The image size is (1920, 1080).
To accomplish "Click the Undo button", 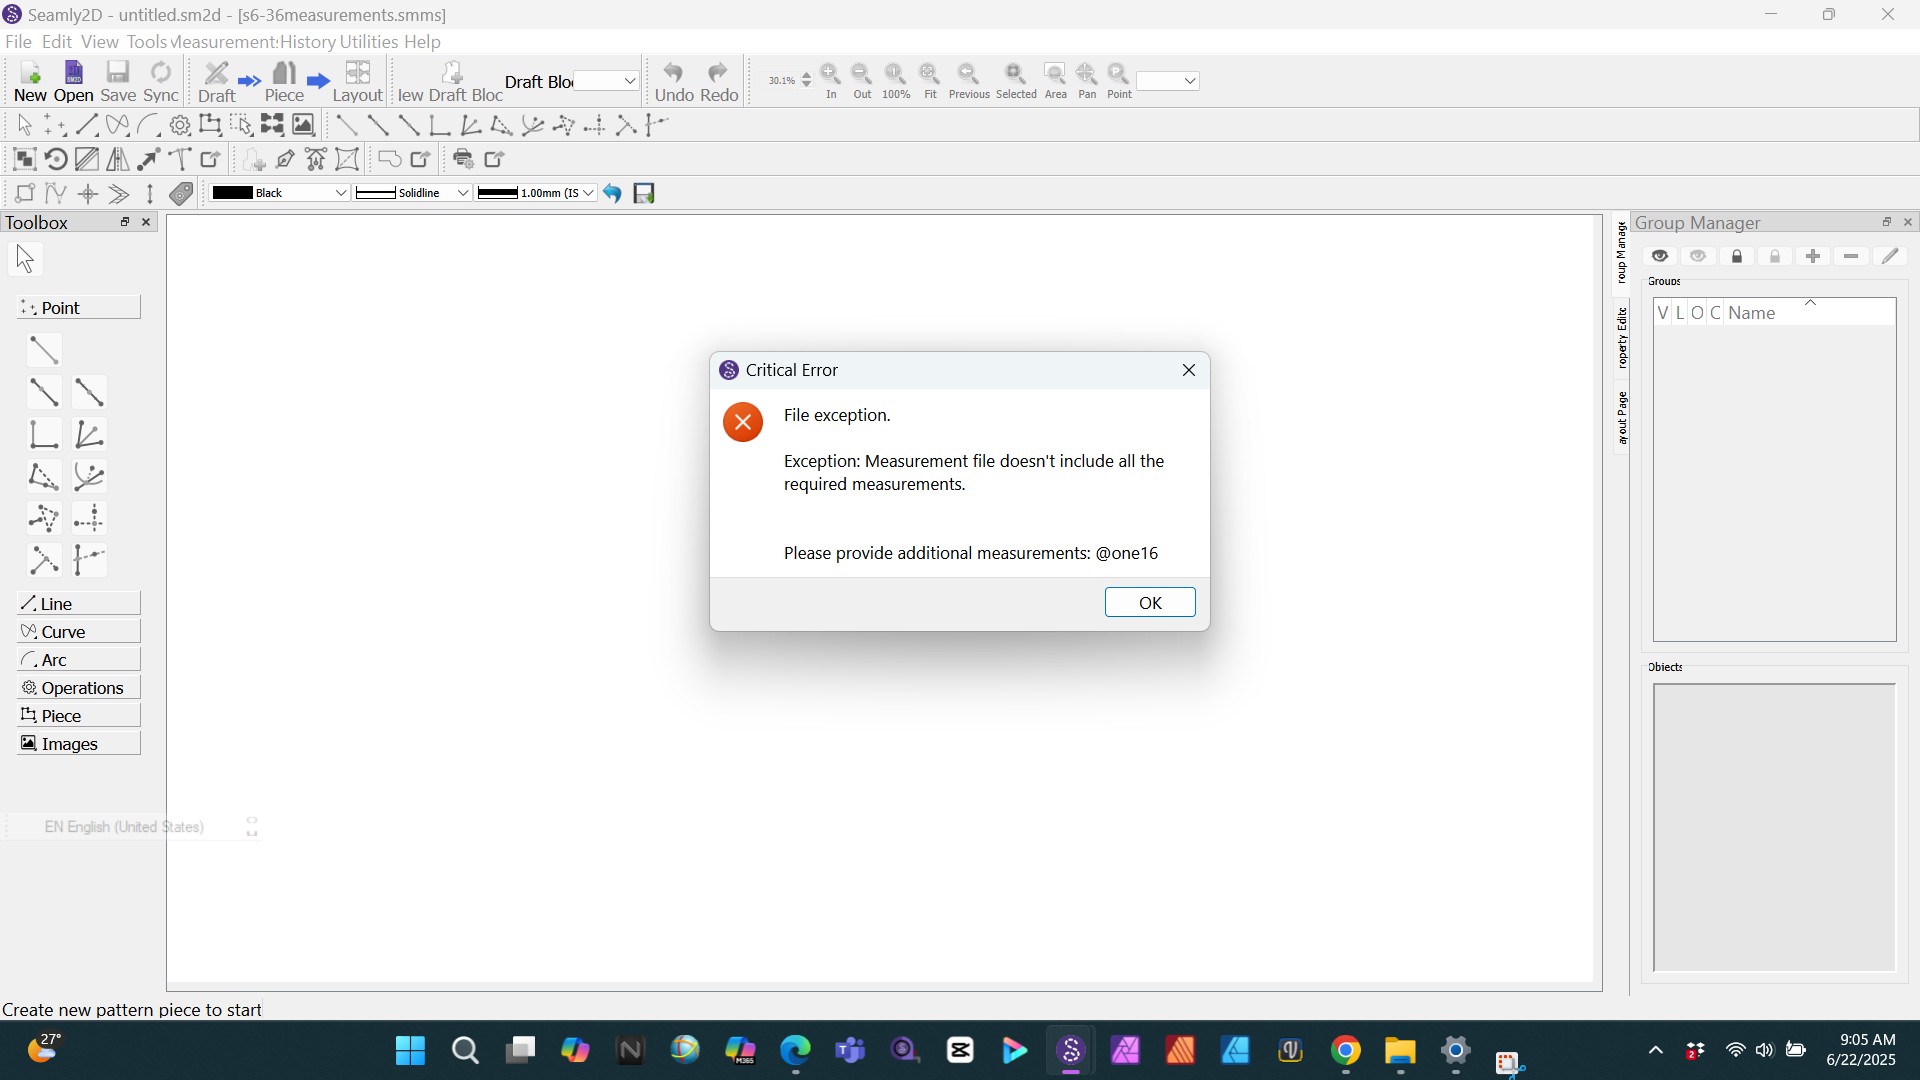I will (674, 81).
